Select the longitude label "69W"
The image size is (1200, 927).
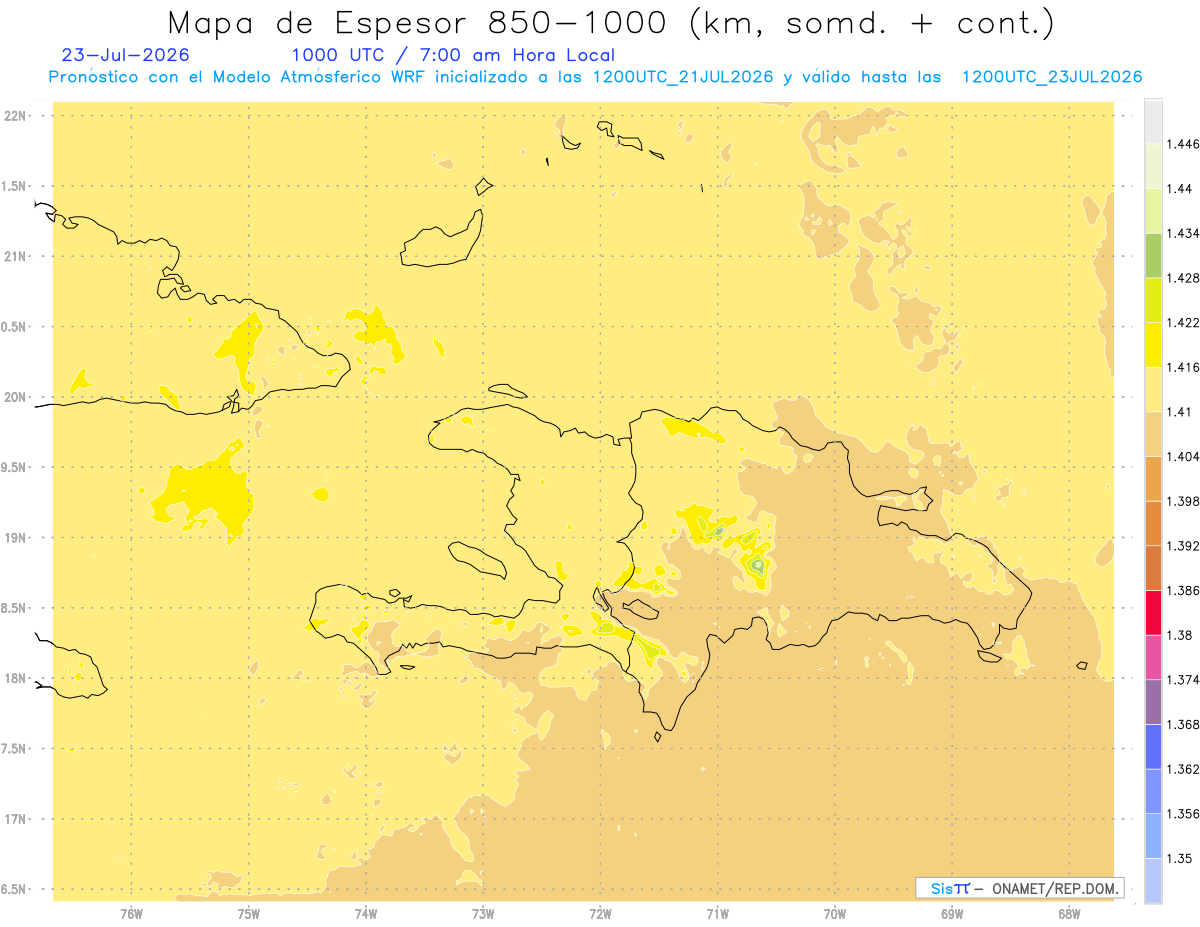tap(952, 914)
